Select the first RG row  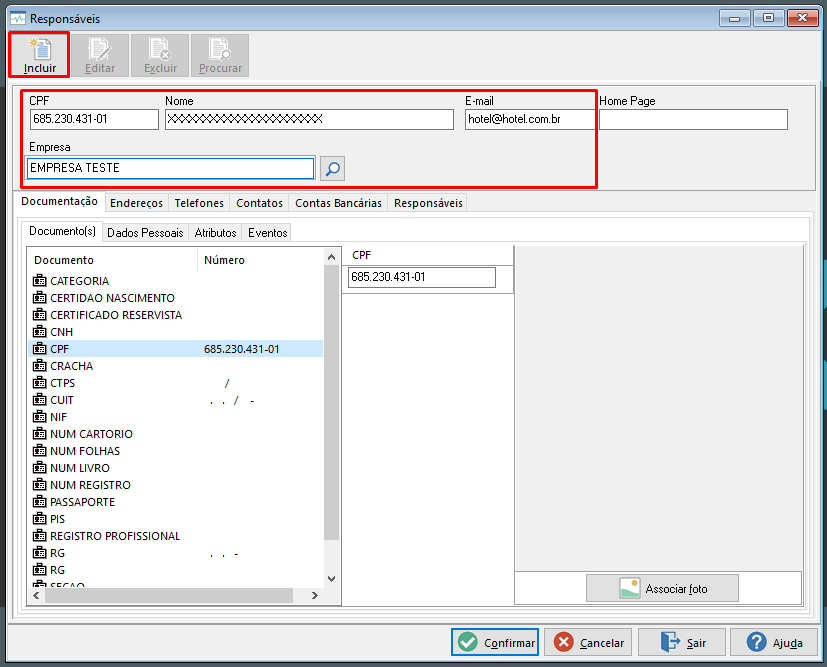click(x=175, y=553)
